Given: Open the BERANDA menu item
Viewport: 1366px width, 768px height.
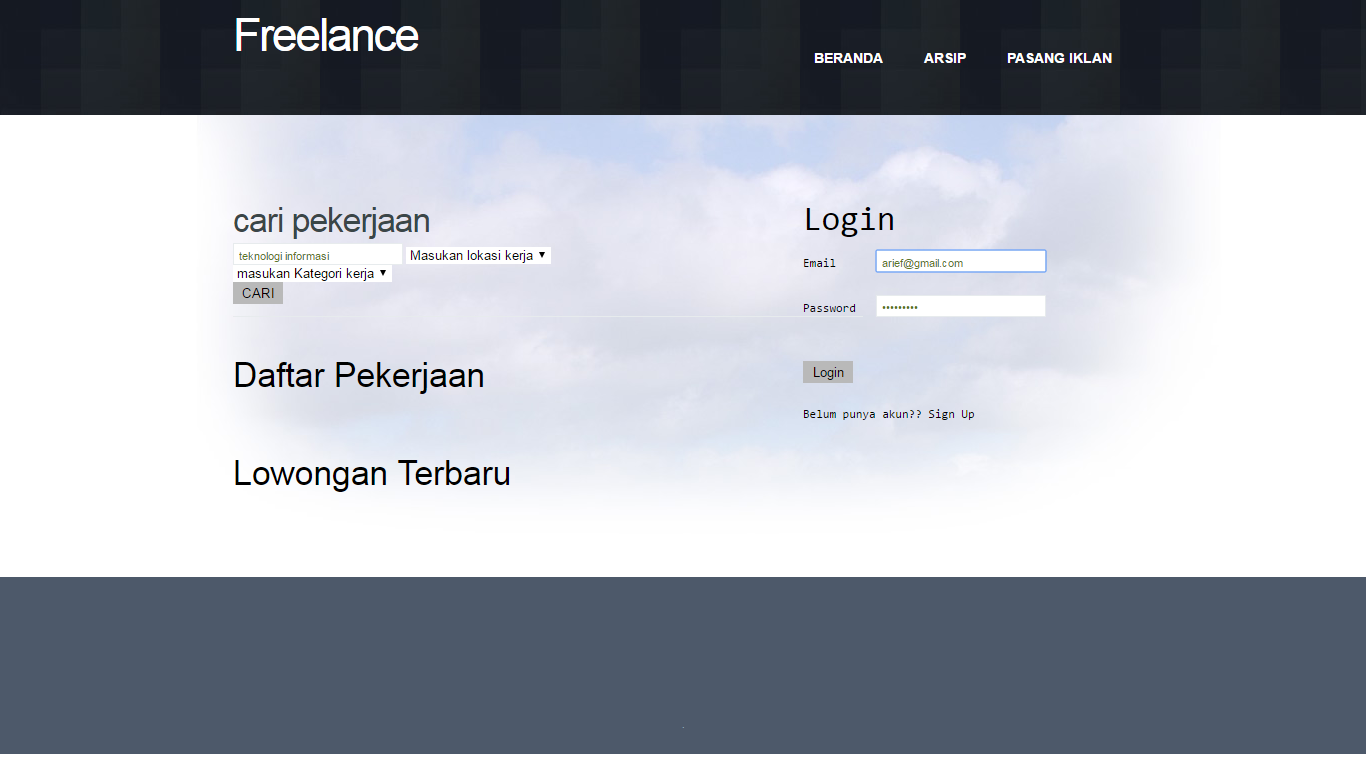Looking at the screenshot, I should click(x=848, y=58).
